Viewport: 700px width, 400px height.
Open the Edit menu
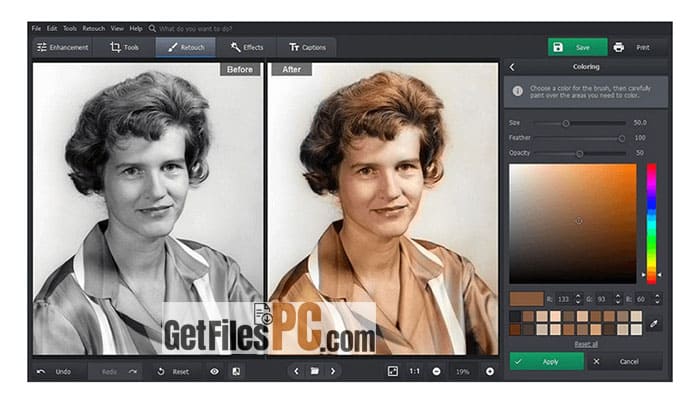click(x=52, y=29)
